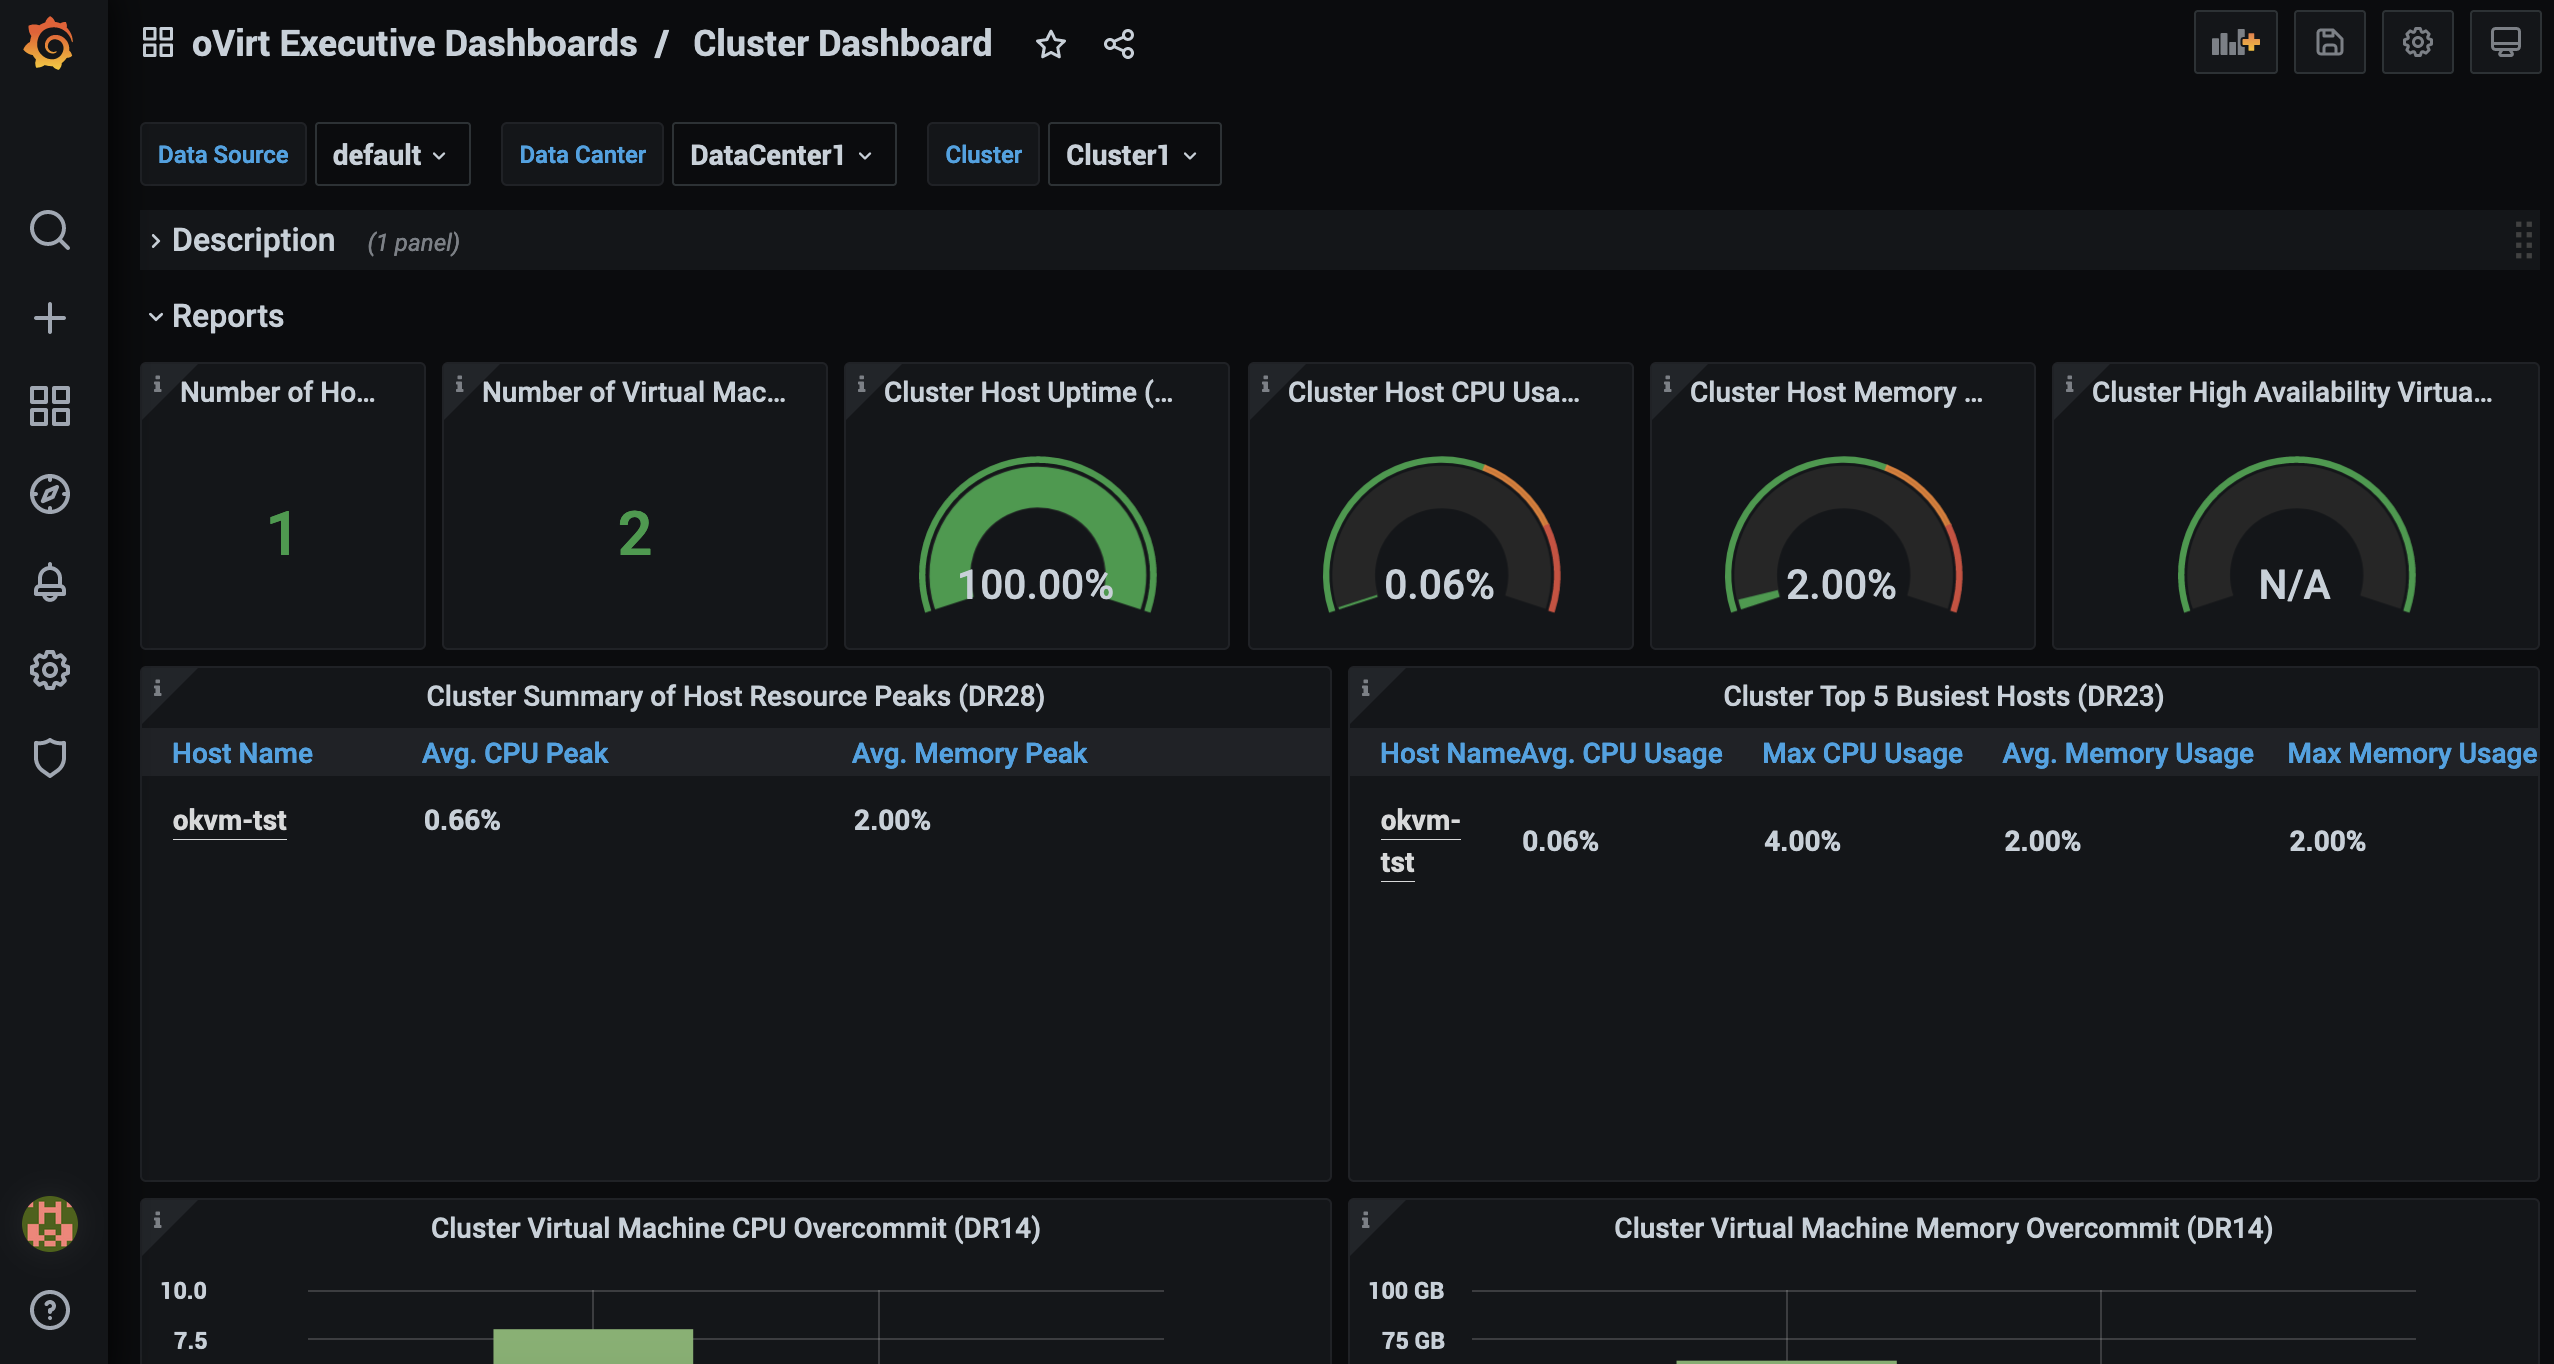Sort by Host Name in Resource Peaks table

pyautogui.click(x=242, y=753)
